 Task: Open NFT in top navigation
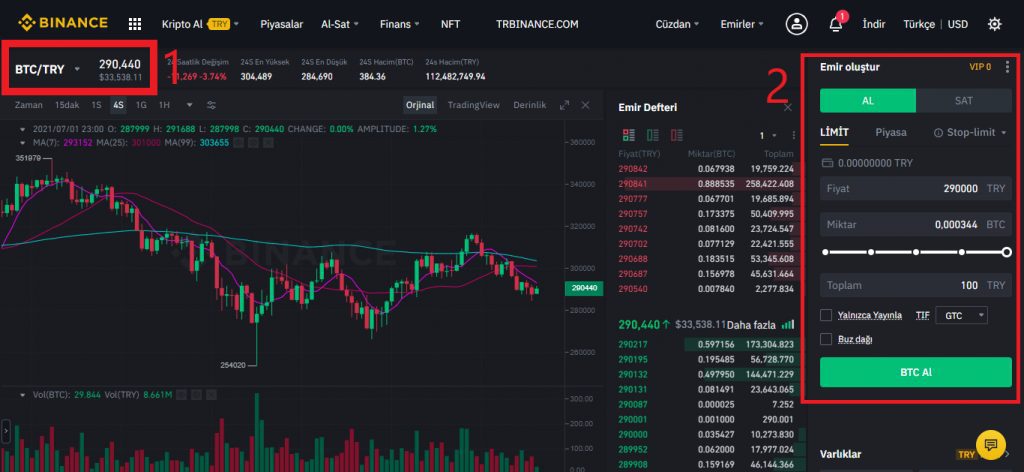click(x=450, y=24)
